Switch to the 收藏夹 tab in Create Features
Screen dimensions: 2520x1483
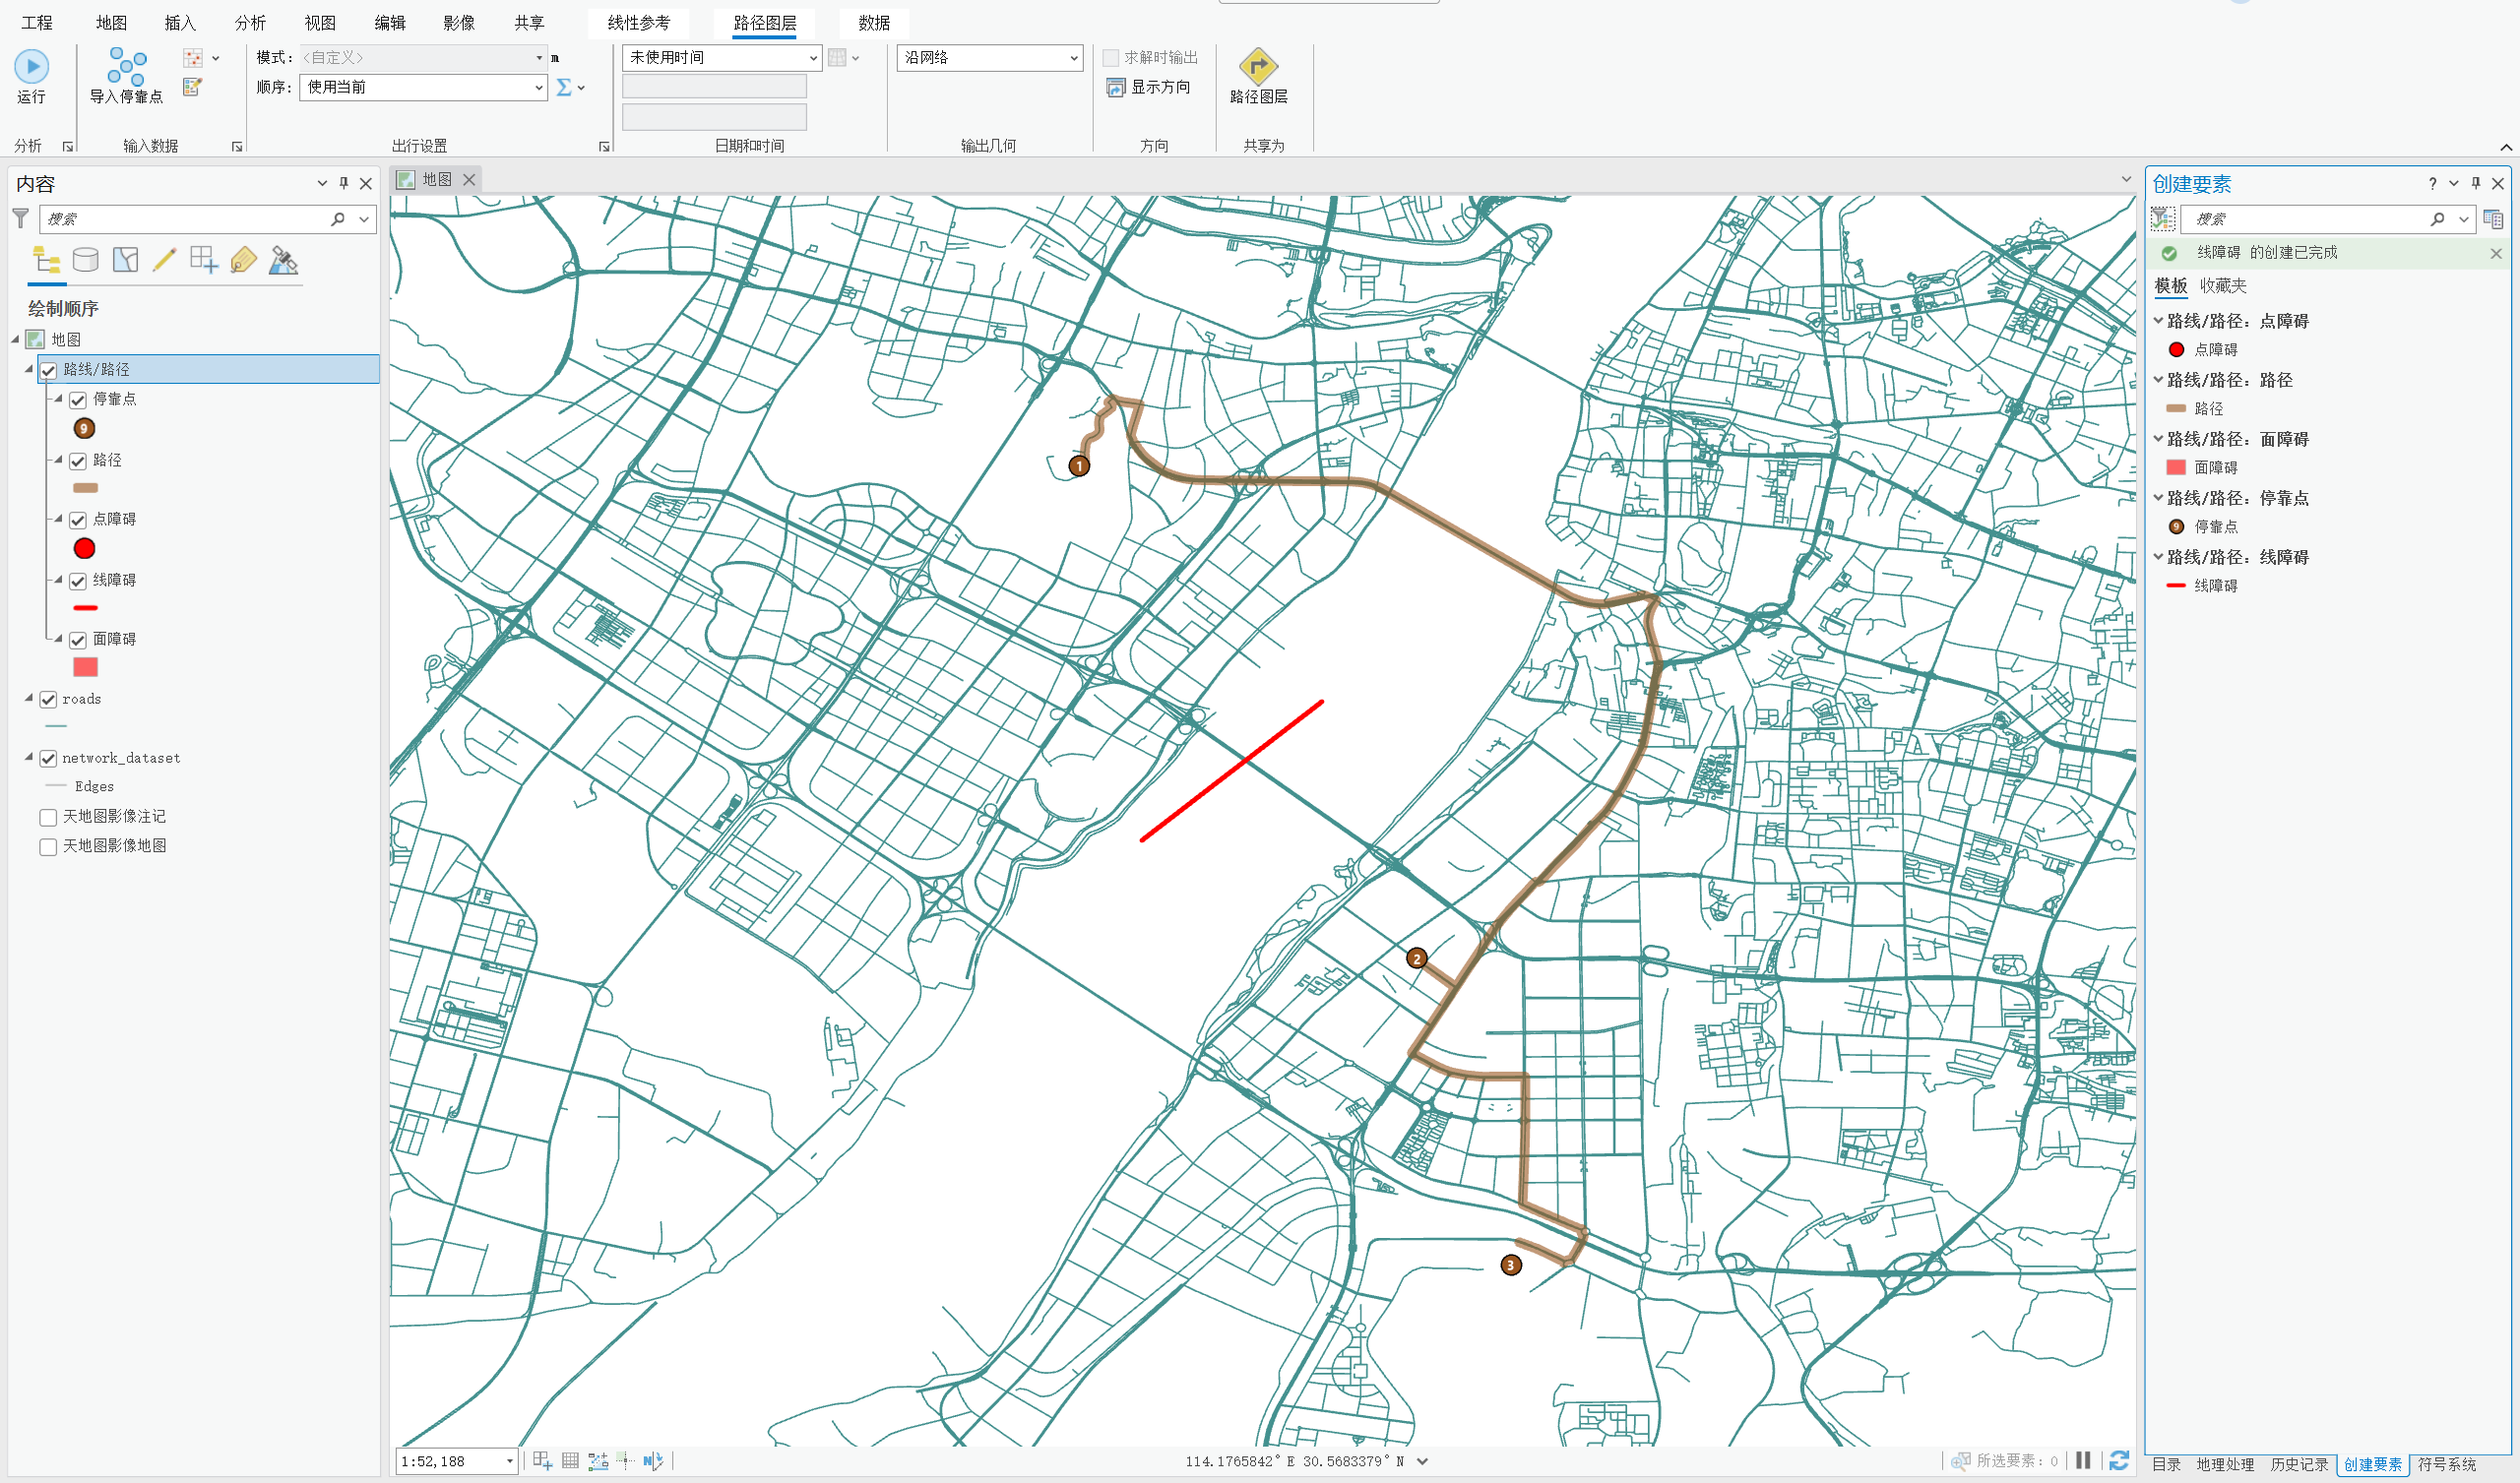tap(2223, 286)
